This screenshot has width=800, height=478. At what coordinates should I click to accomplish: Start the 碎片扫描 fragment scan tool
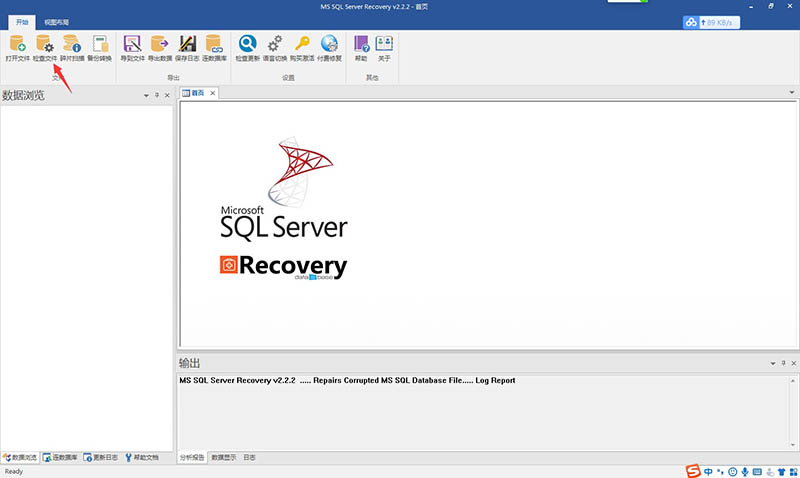pos(72,48)
